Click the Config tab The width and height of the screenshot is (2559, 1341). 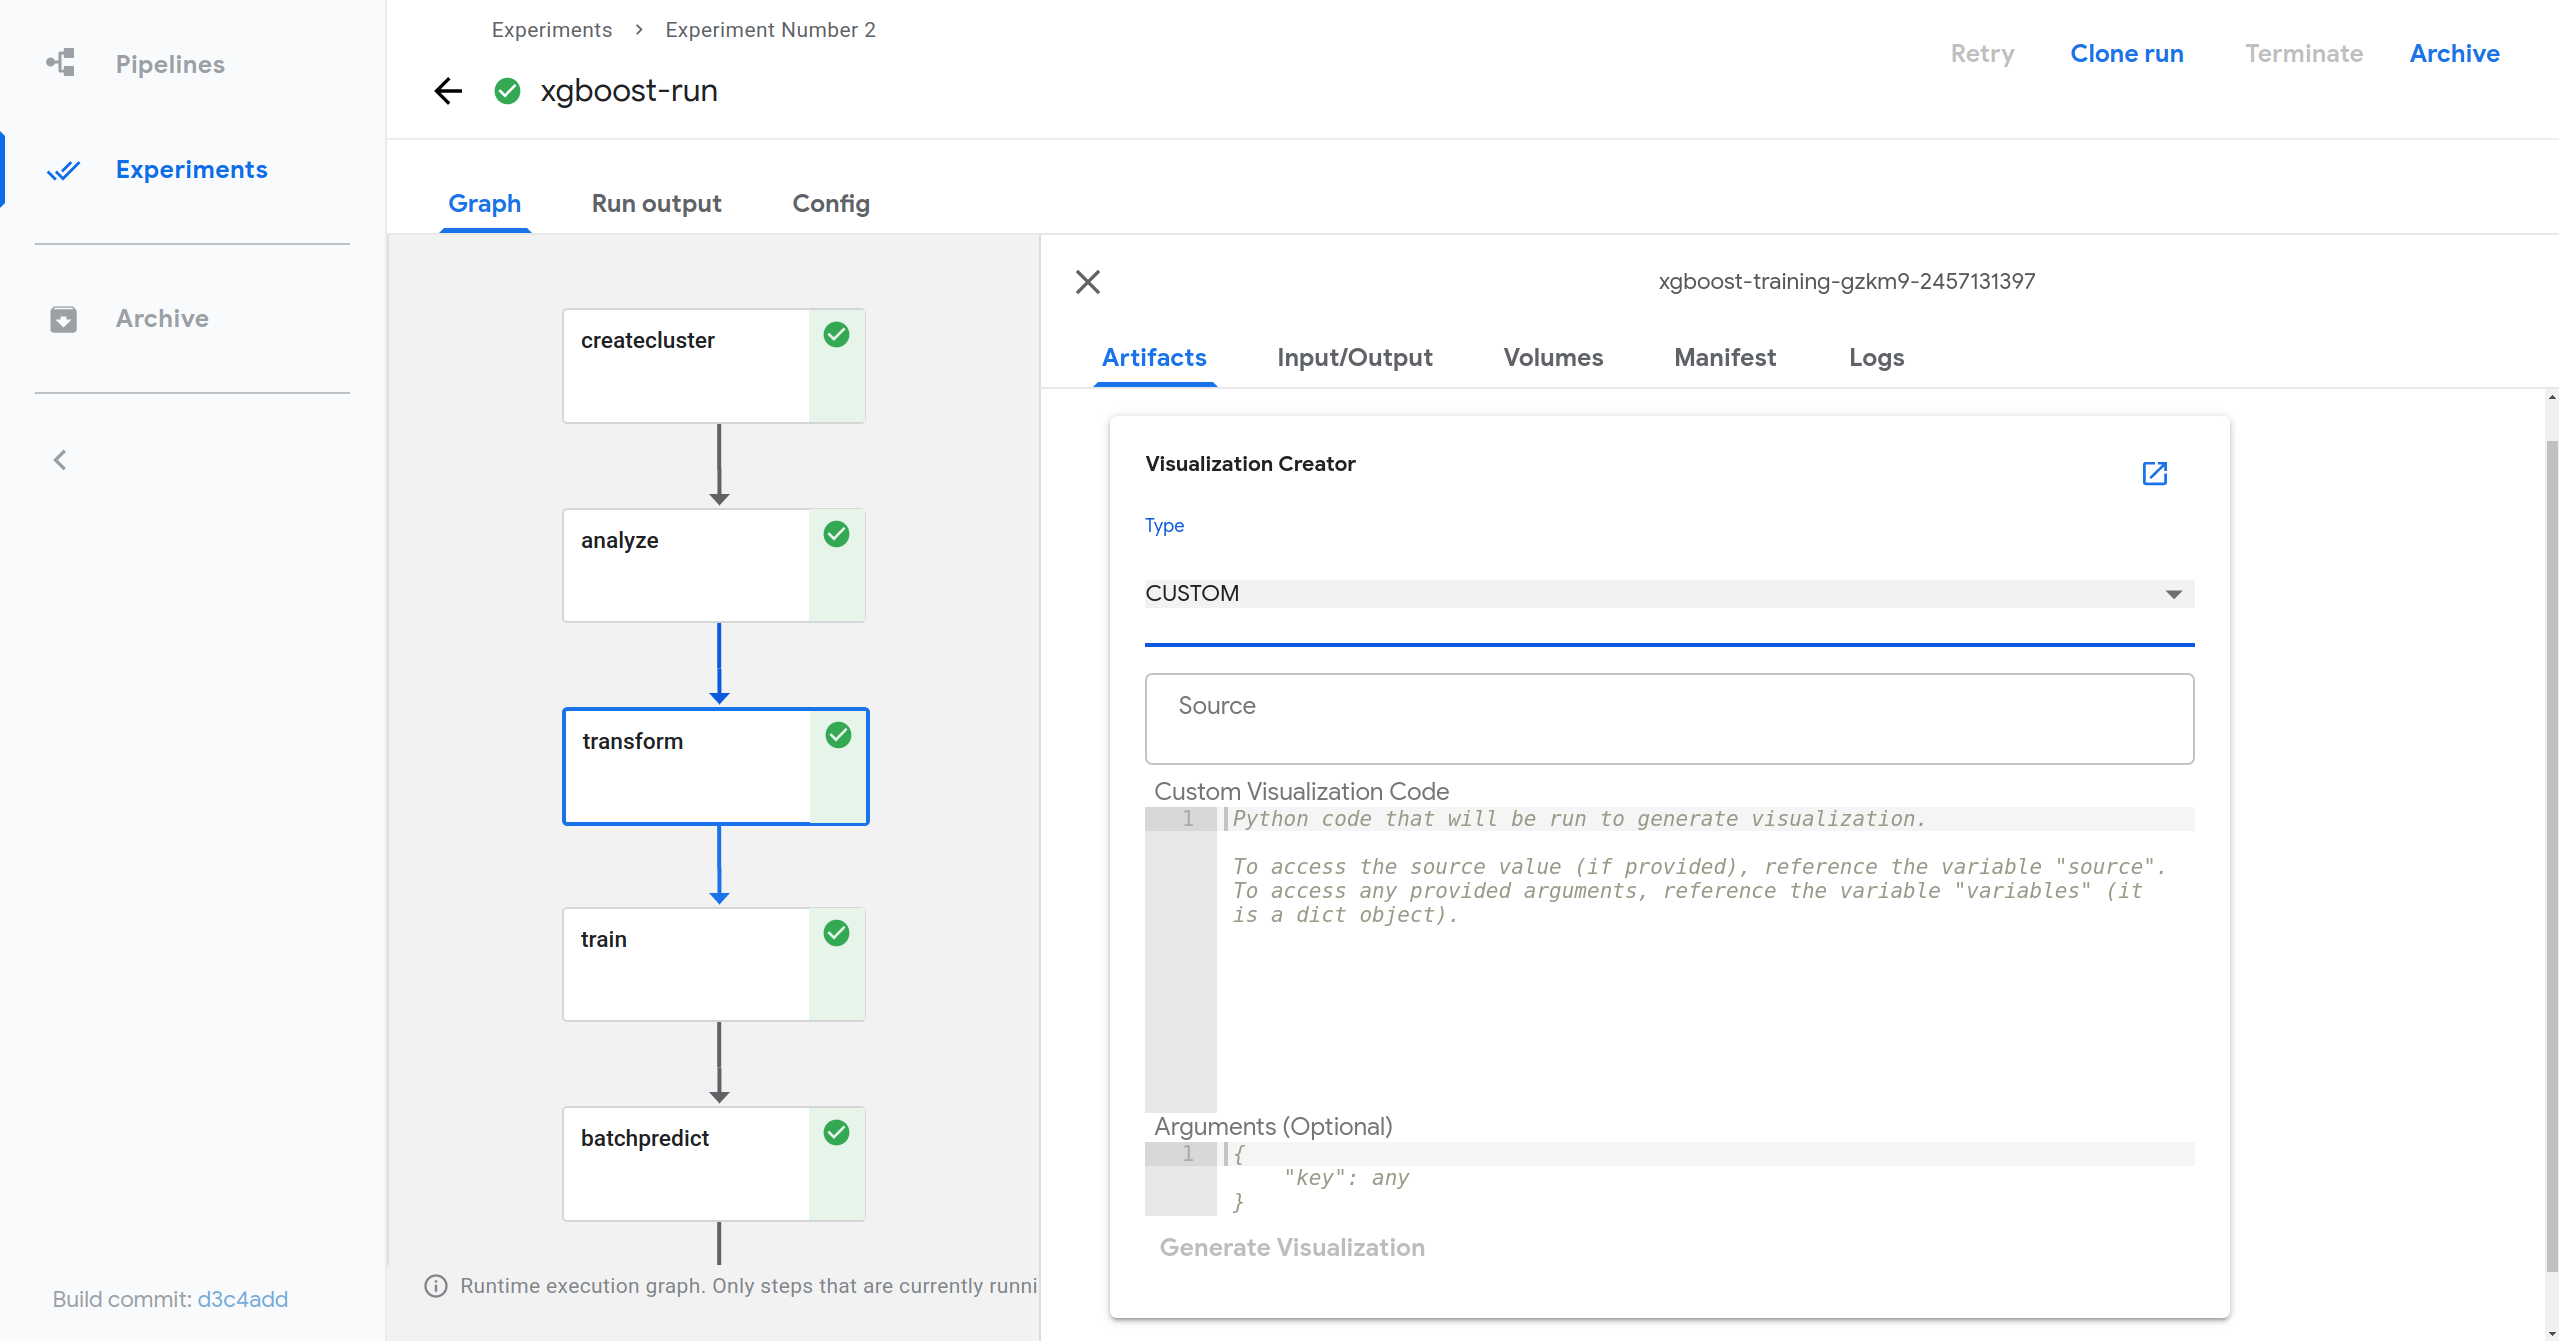[x=831, y=203]
